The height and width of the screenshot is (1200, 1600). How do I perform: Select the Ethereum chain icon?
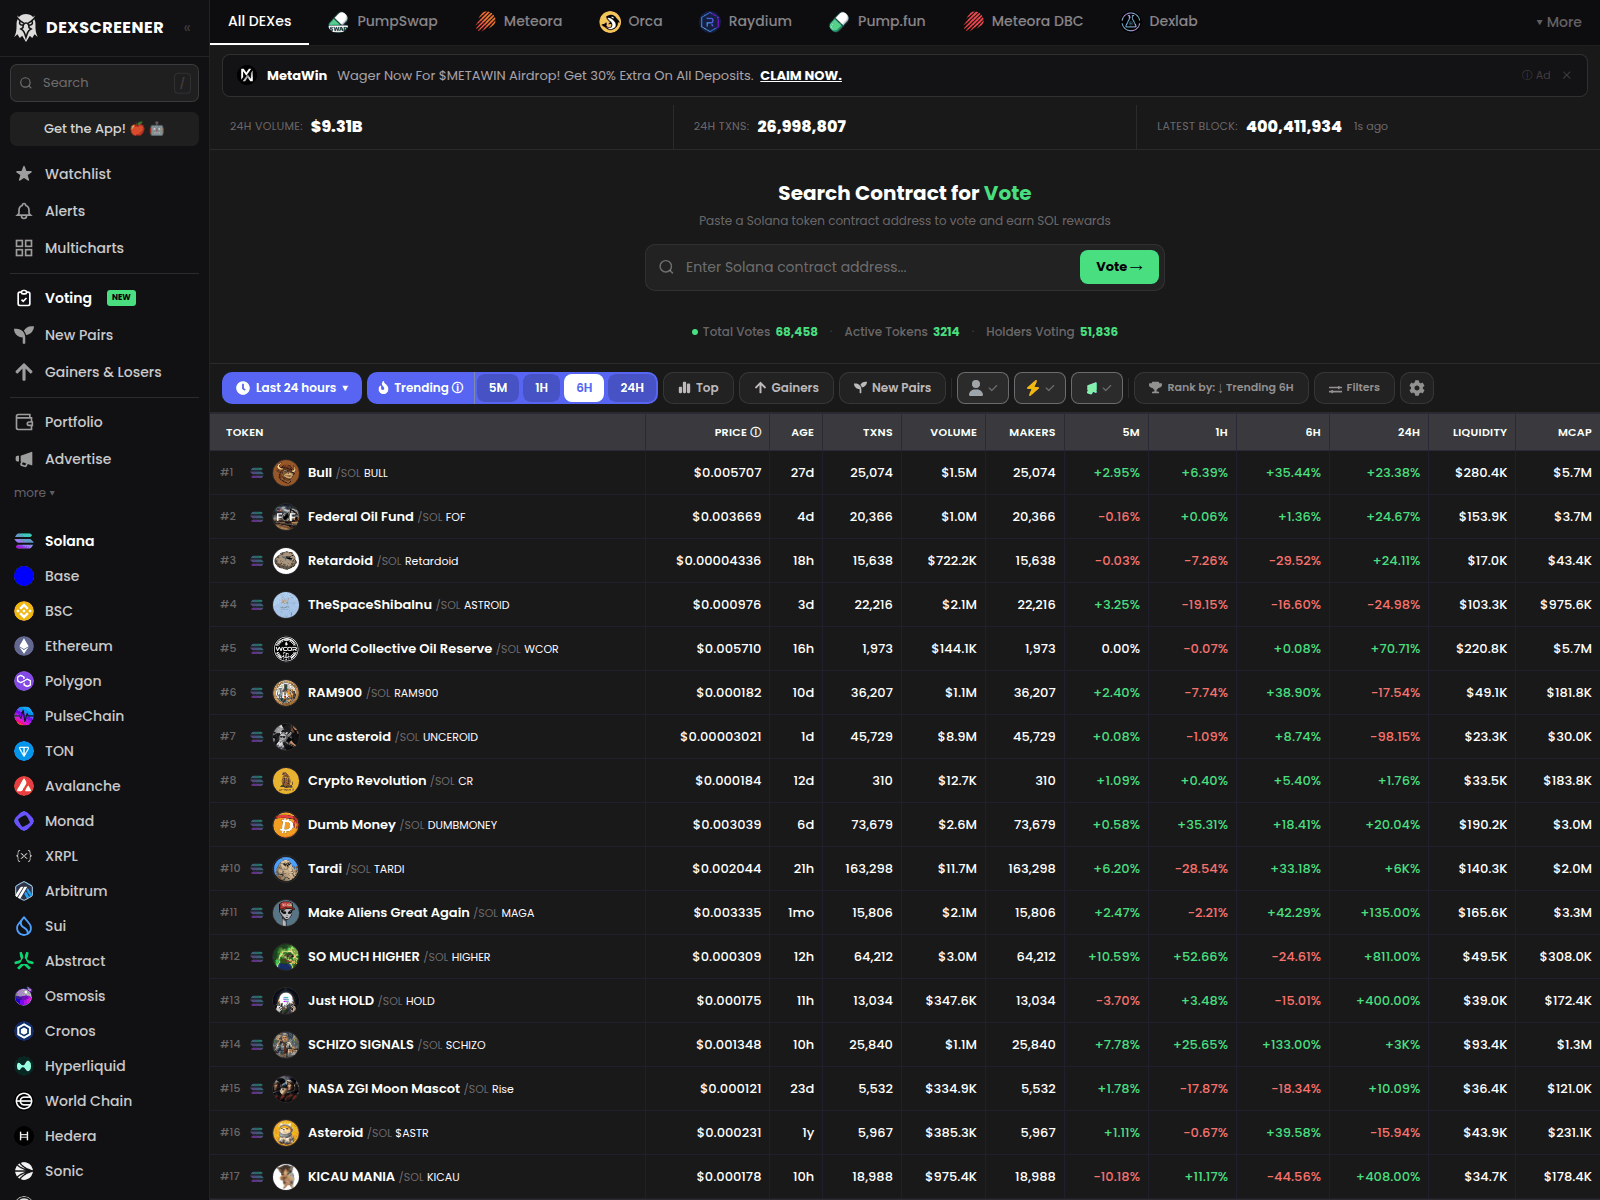[x=24, y=646]
